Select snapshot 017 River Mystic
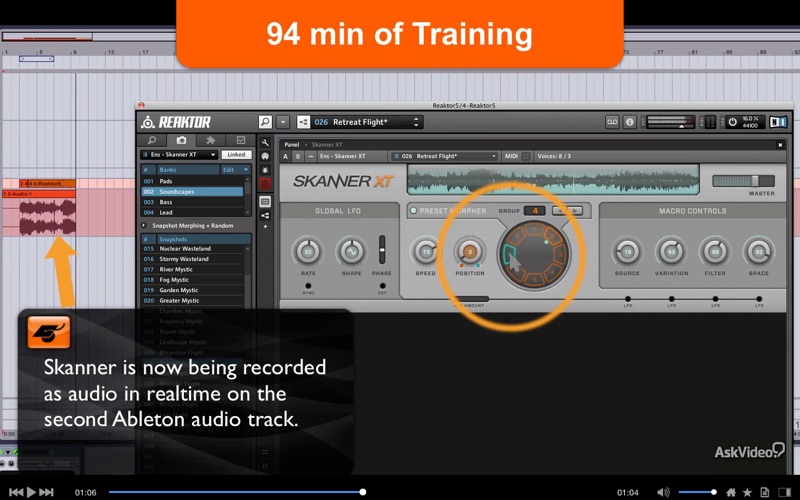800x500 pixels. [193, 269]
